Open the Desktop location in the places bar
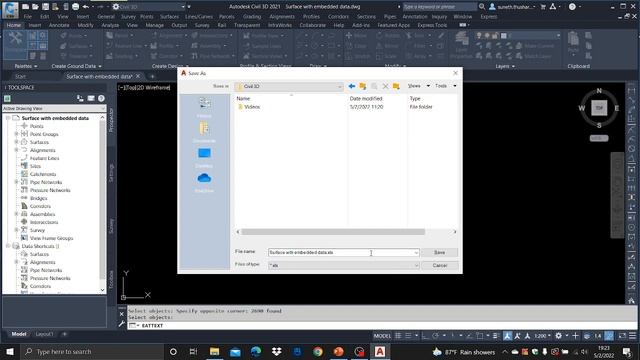 tap(204, 158)
